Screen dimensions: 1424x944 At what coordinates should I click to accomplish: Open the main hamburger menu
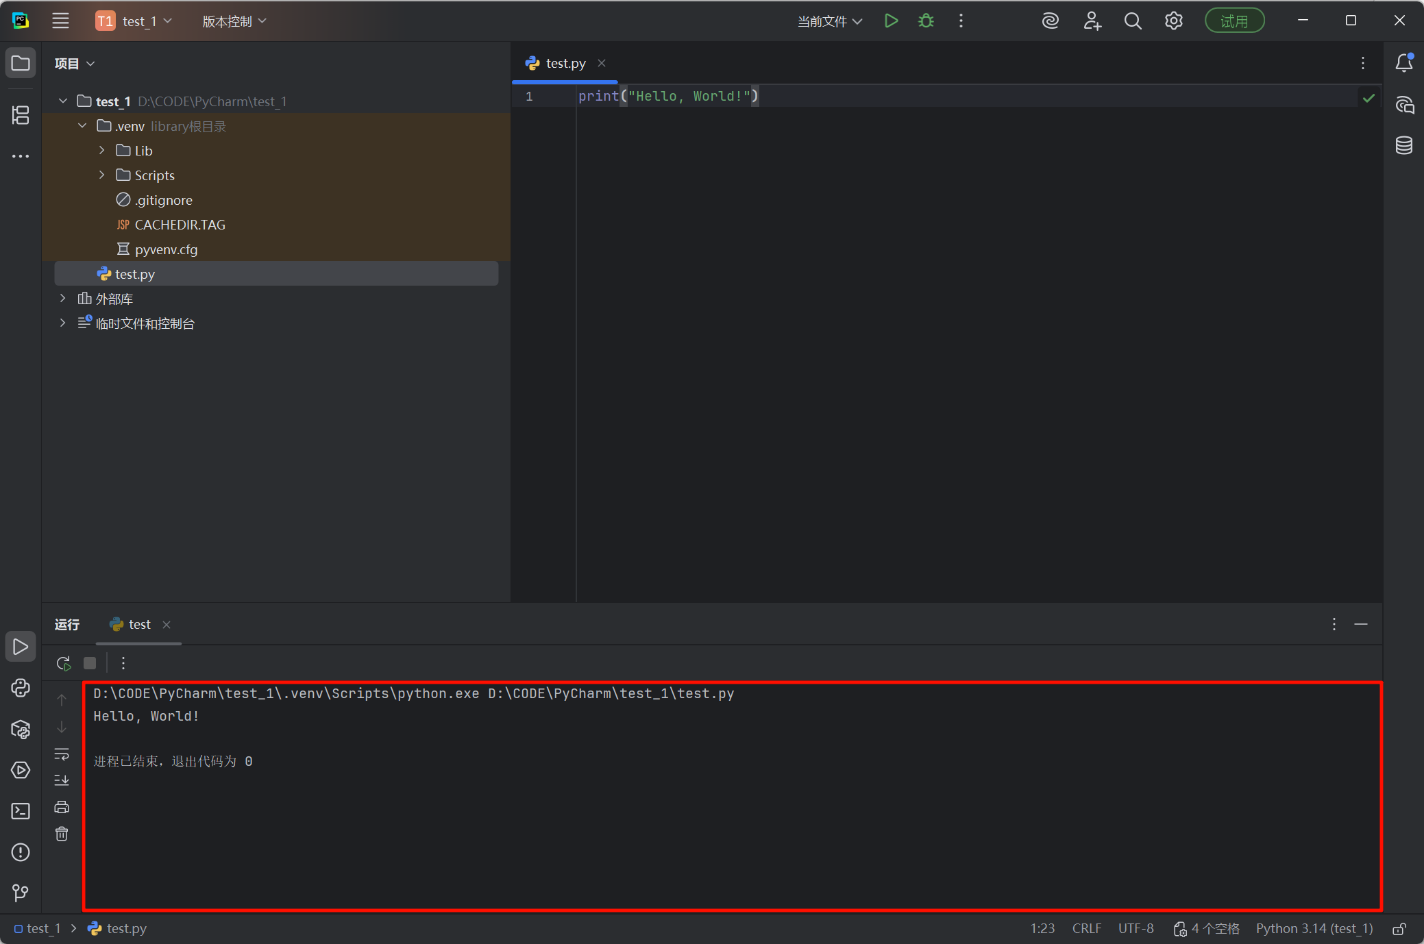pyautogui.click(x=61, y=21)
